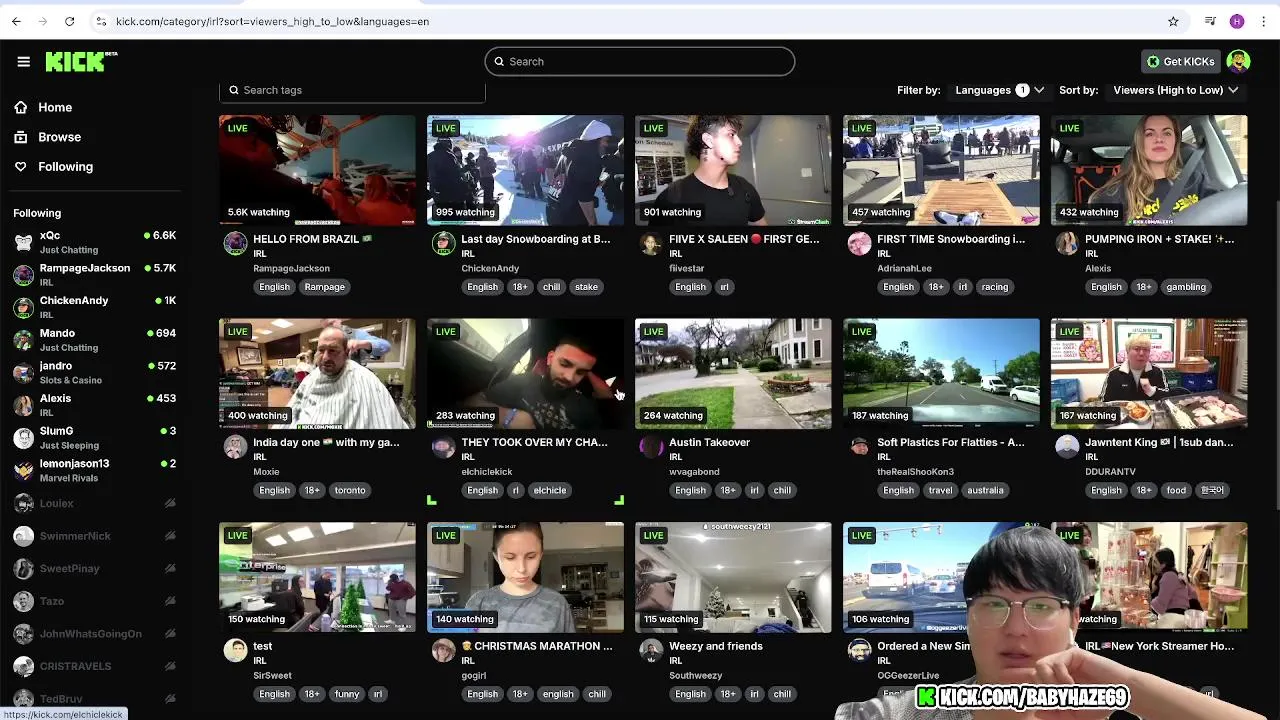This screenshot has width=1280, height=720.
Task: Click gogirl avatar under Christmas Marathon stream
Action: [443, 651]
